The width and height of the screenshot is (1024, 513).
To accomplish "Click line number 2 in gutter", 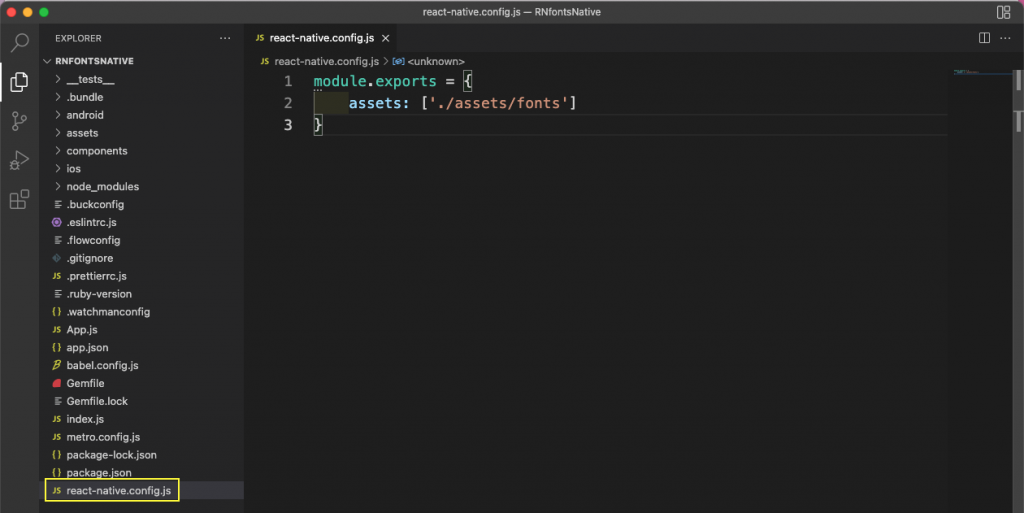I will [288, 103].
